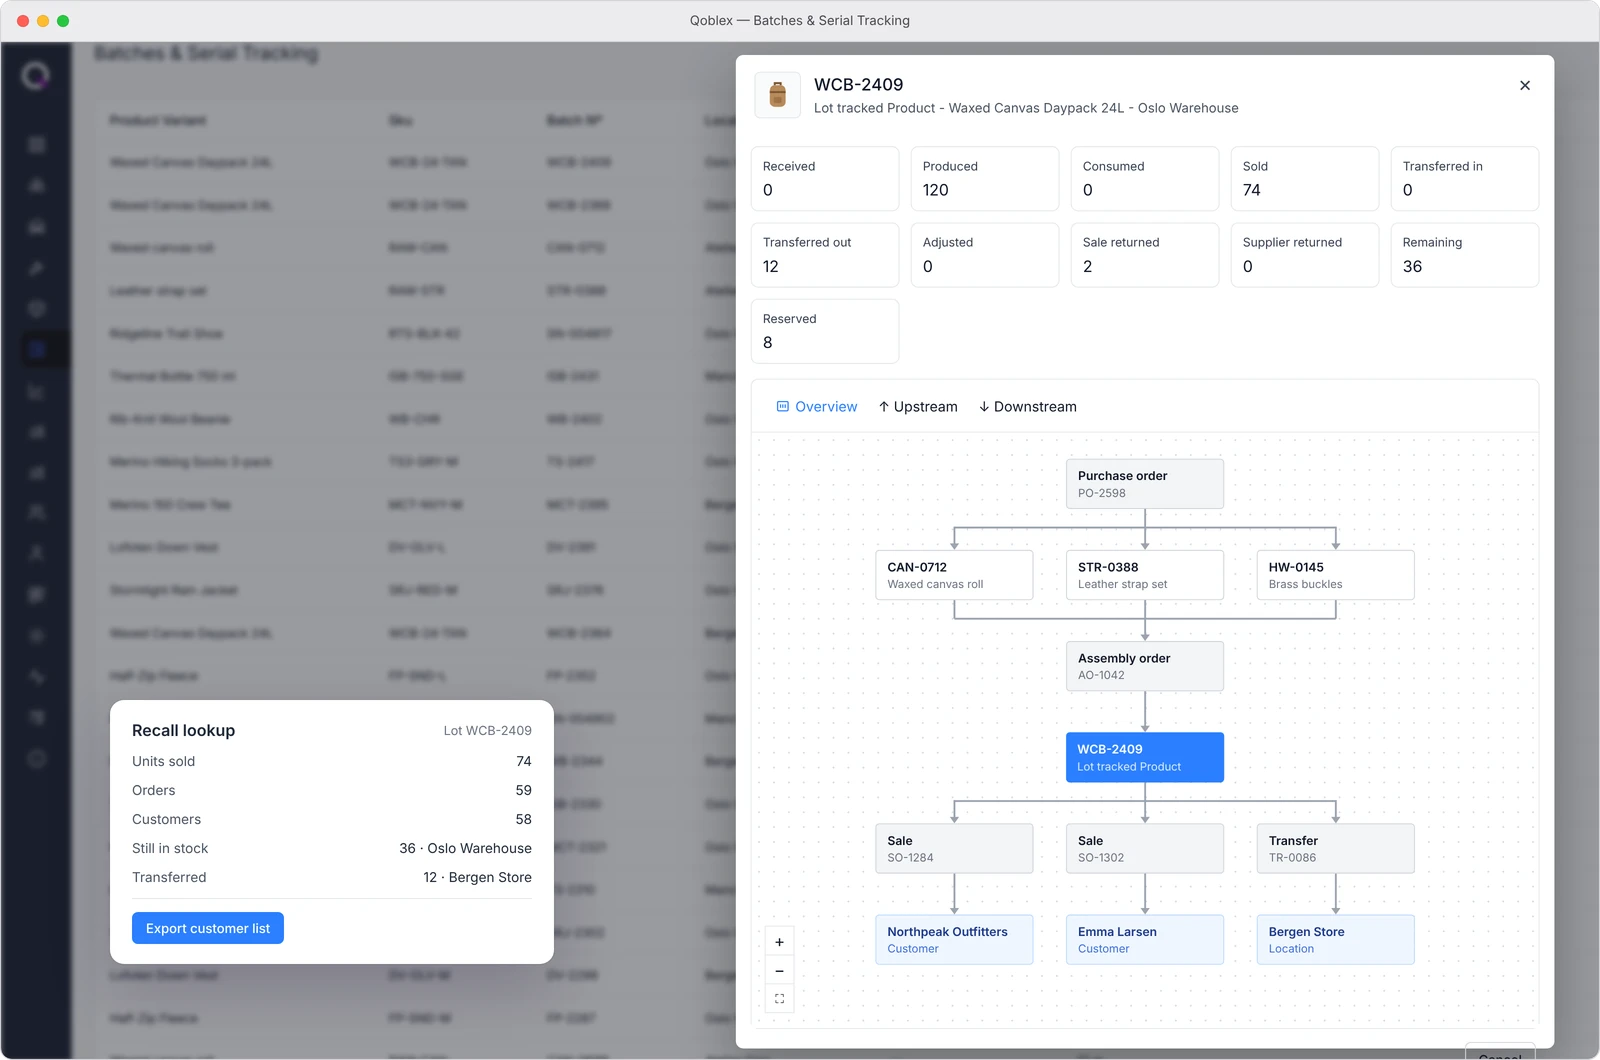Open the Sale SO-1284 node
The width and height of the screenshot is (1600, 1060).
pyautogui.click(x=954, y=848)
